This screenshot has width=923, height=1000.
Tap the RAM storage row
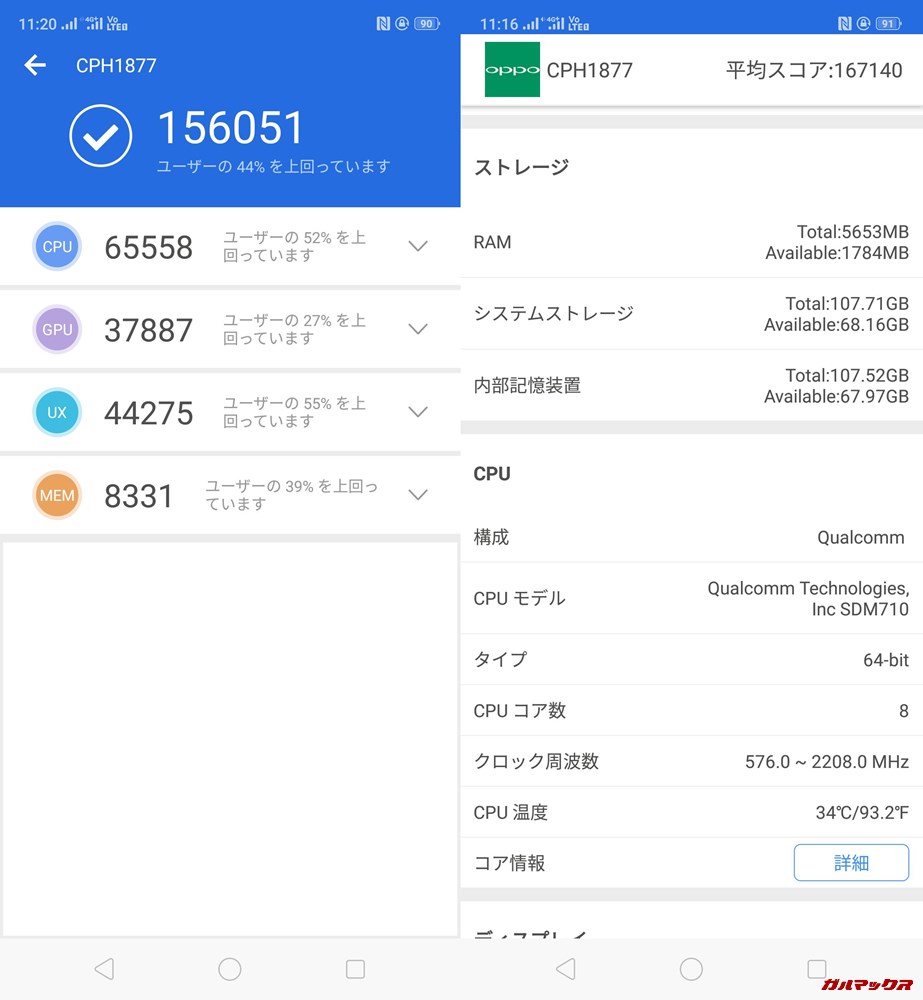690,242
